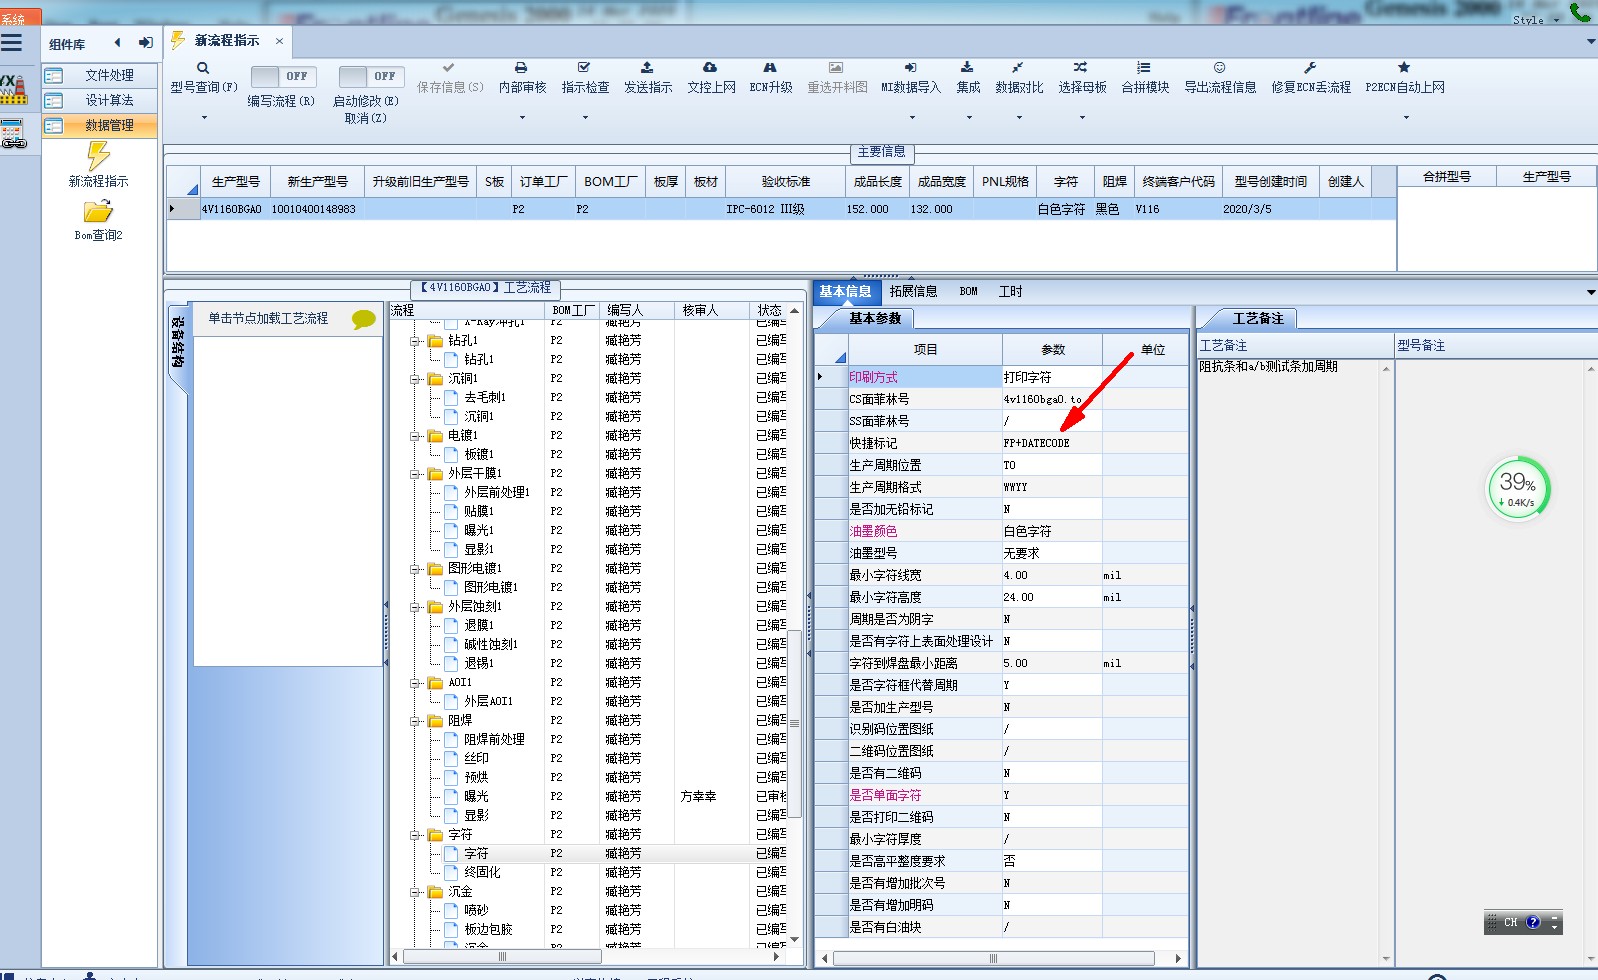Open the 新流程指示 lightning shortcut in sidebar
The width and height of the screenshot is (1598, 980).
pyautogui.click(x=98, y=165)
